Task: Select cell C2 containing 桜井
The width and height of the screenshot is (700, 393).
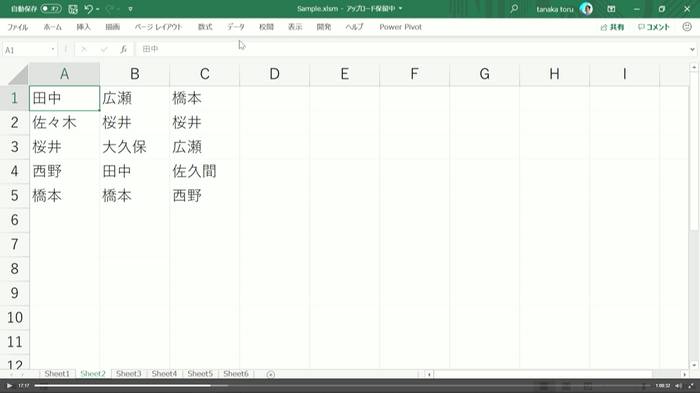Action: 204,122
